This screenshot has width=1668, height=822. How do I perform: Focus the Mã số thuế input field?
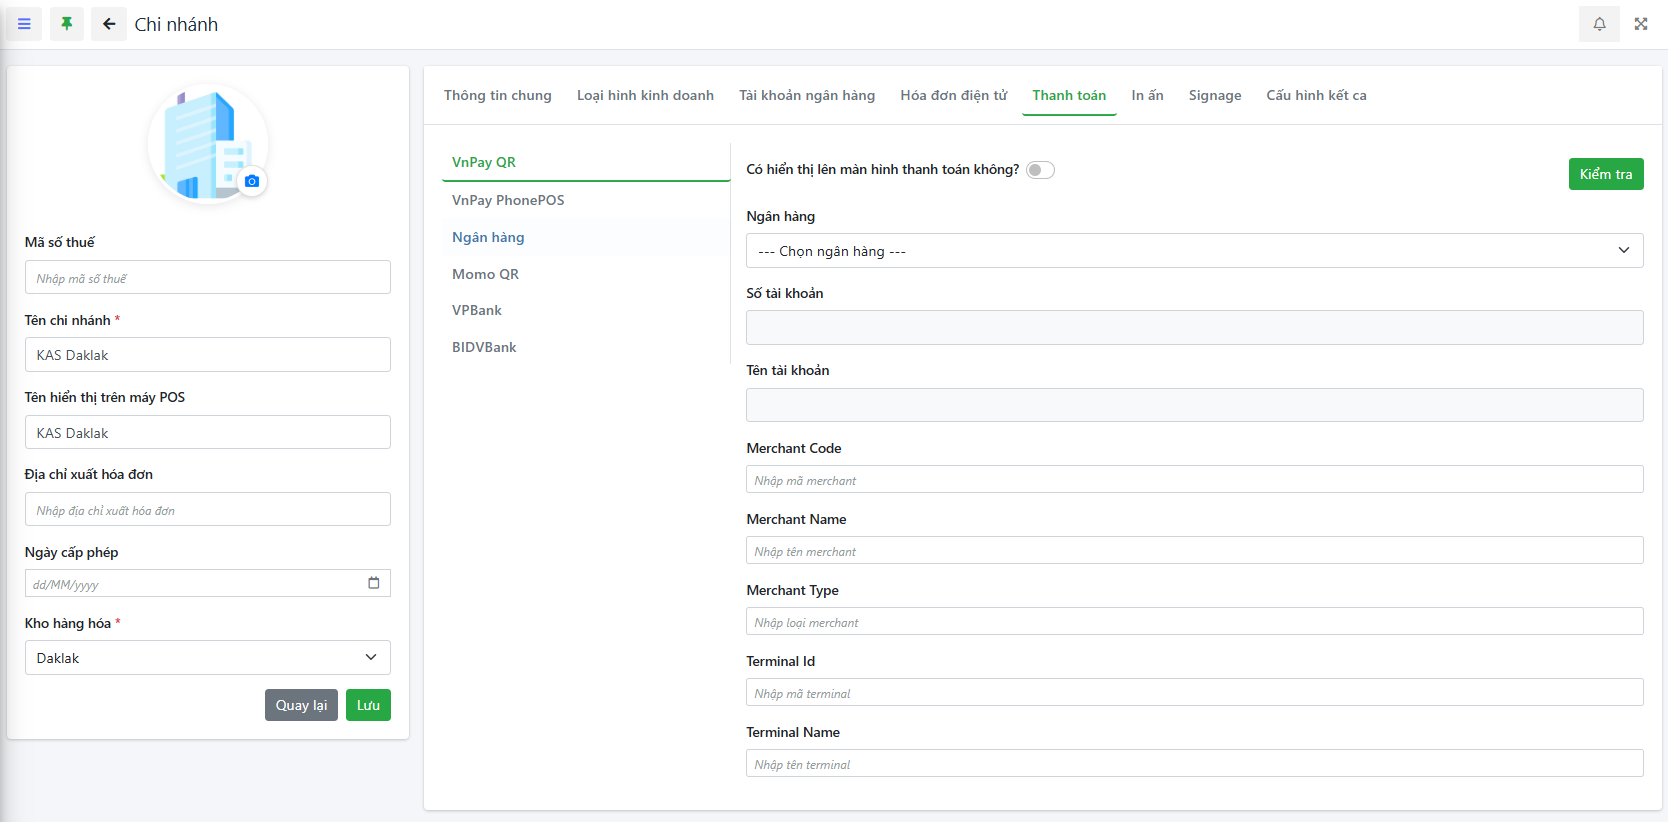(207, 278)
